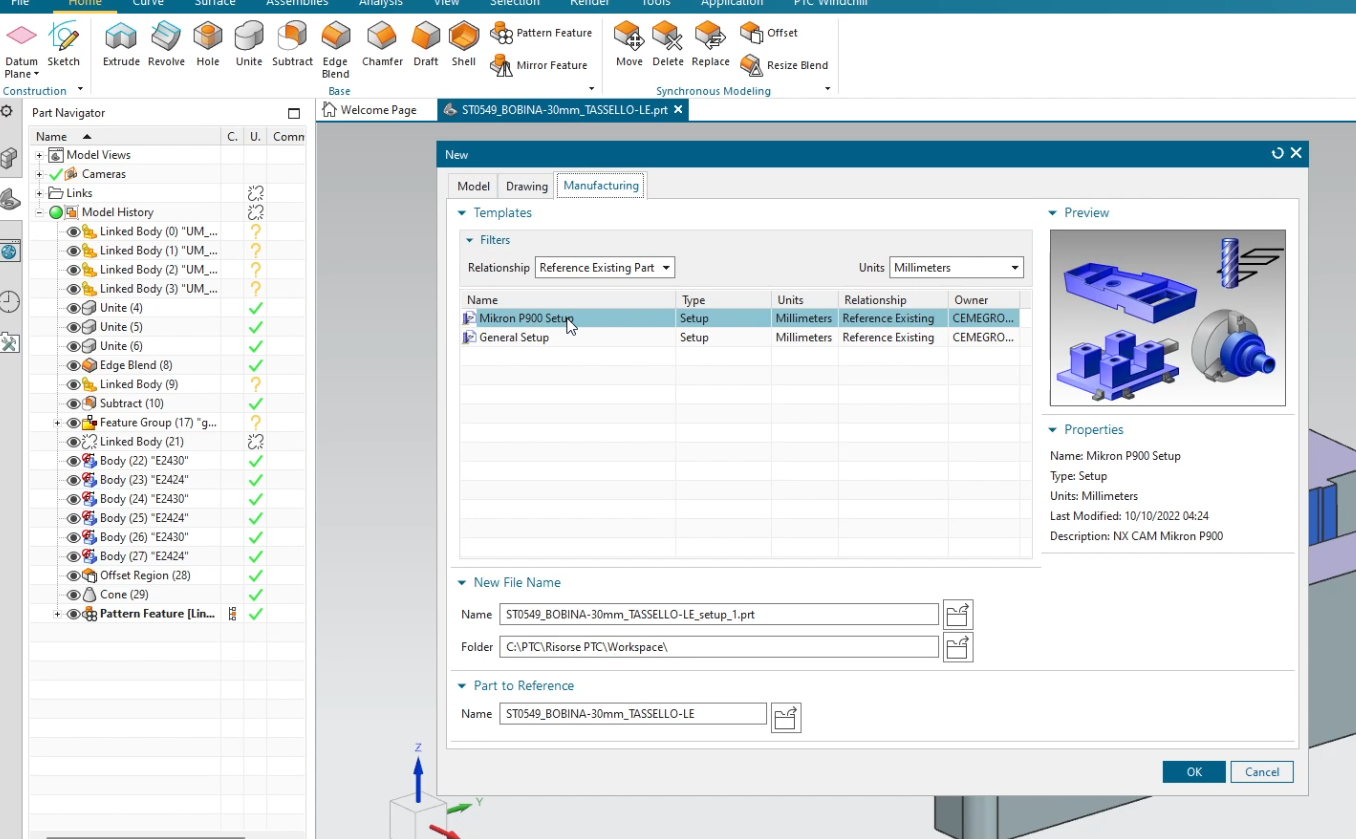Click the Cancel button
This screenshot has width=1356, height=839.
tap(1261, 771)
